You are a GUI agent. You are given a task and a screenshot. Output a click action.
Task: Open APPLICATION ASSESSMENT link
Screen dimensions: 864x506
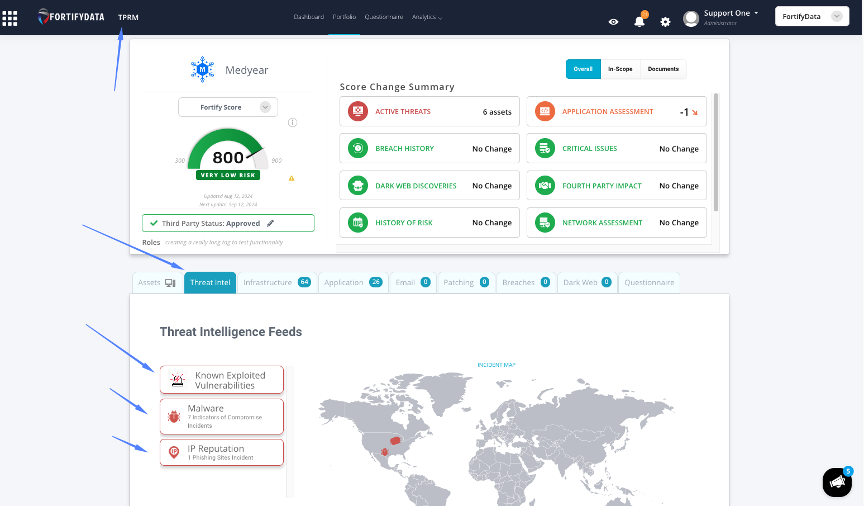pos(607,111)
